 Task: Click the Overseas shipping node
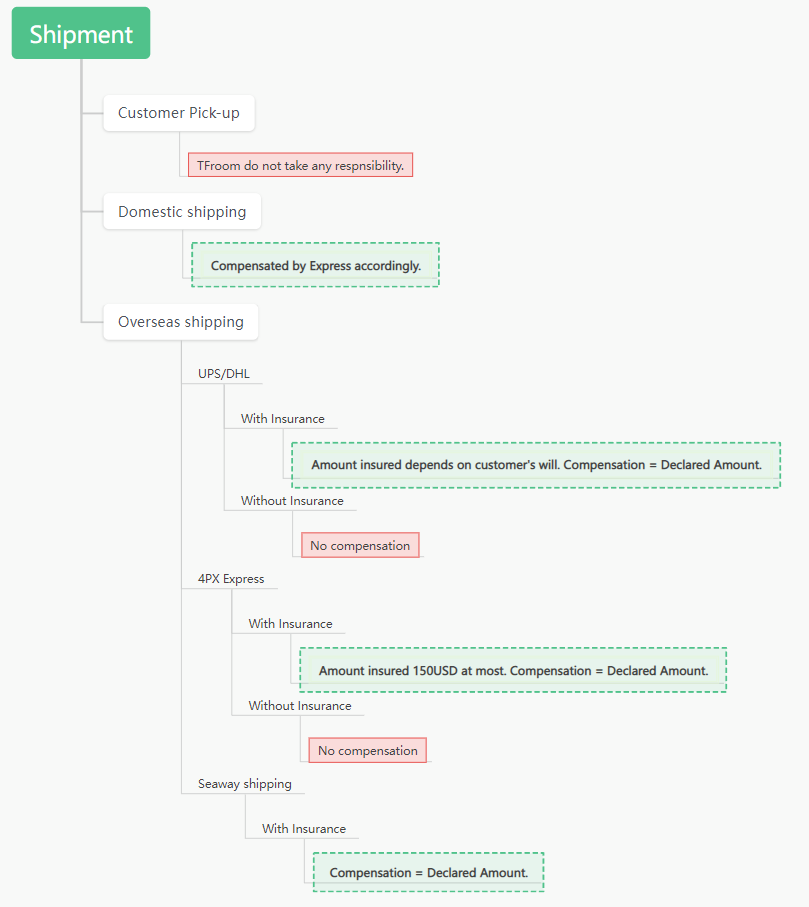pos(181,322)
